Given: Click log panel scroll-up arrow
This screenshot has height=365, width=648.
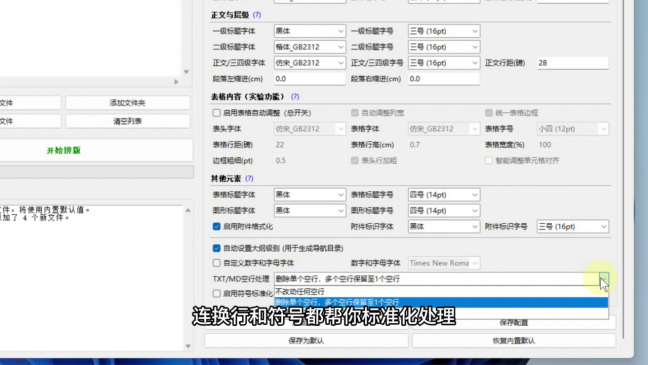Looking at the screenshot, I should pos(188,210).
